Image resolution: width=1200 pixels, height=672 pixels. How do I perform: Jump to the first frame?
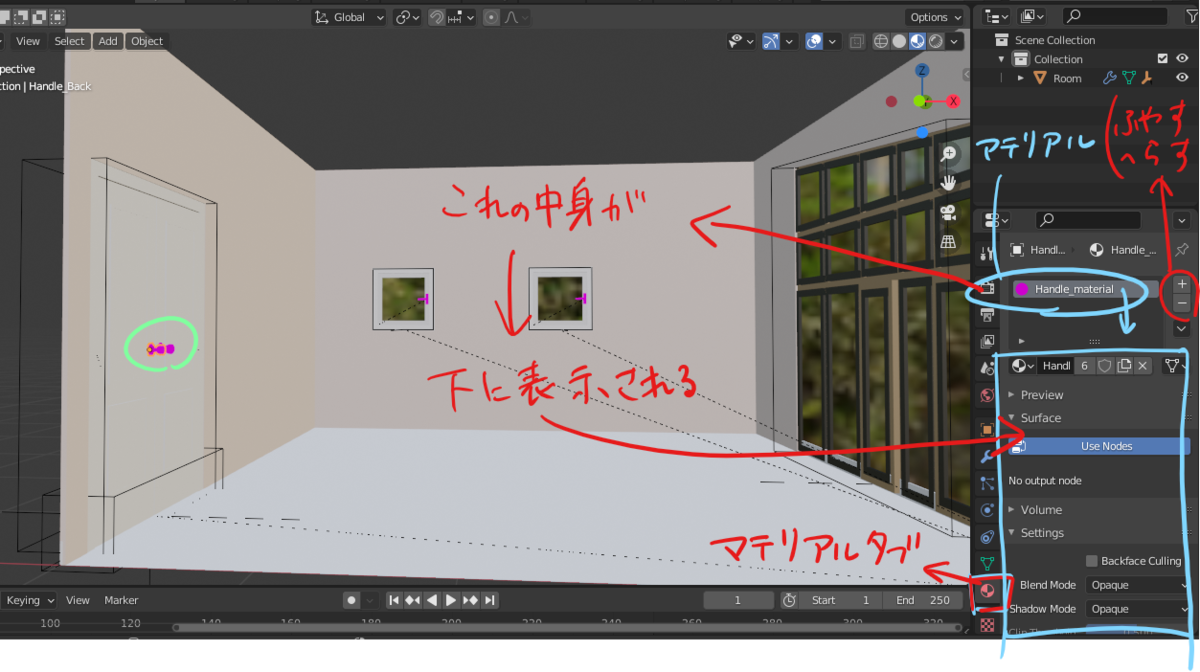pyautogui.click(x=394, y=600)
